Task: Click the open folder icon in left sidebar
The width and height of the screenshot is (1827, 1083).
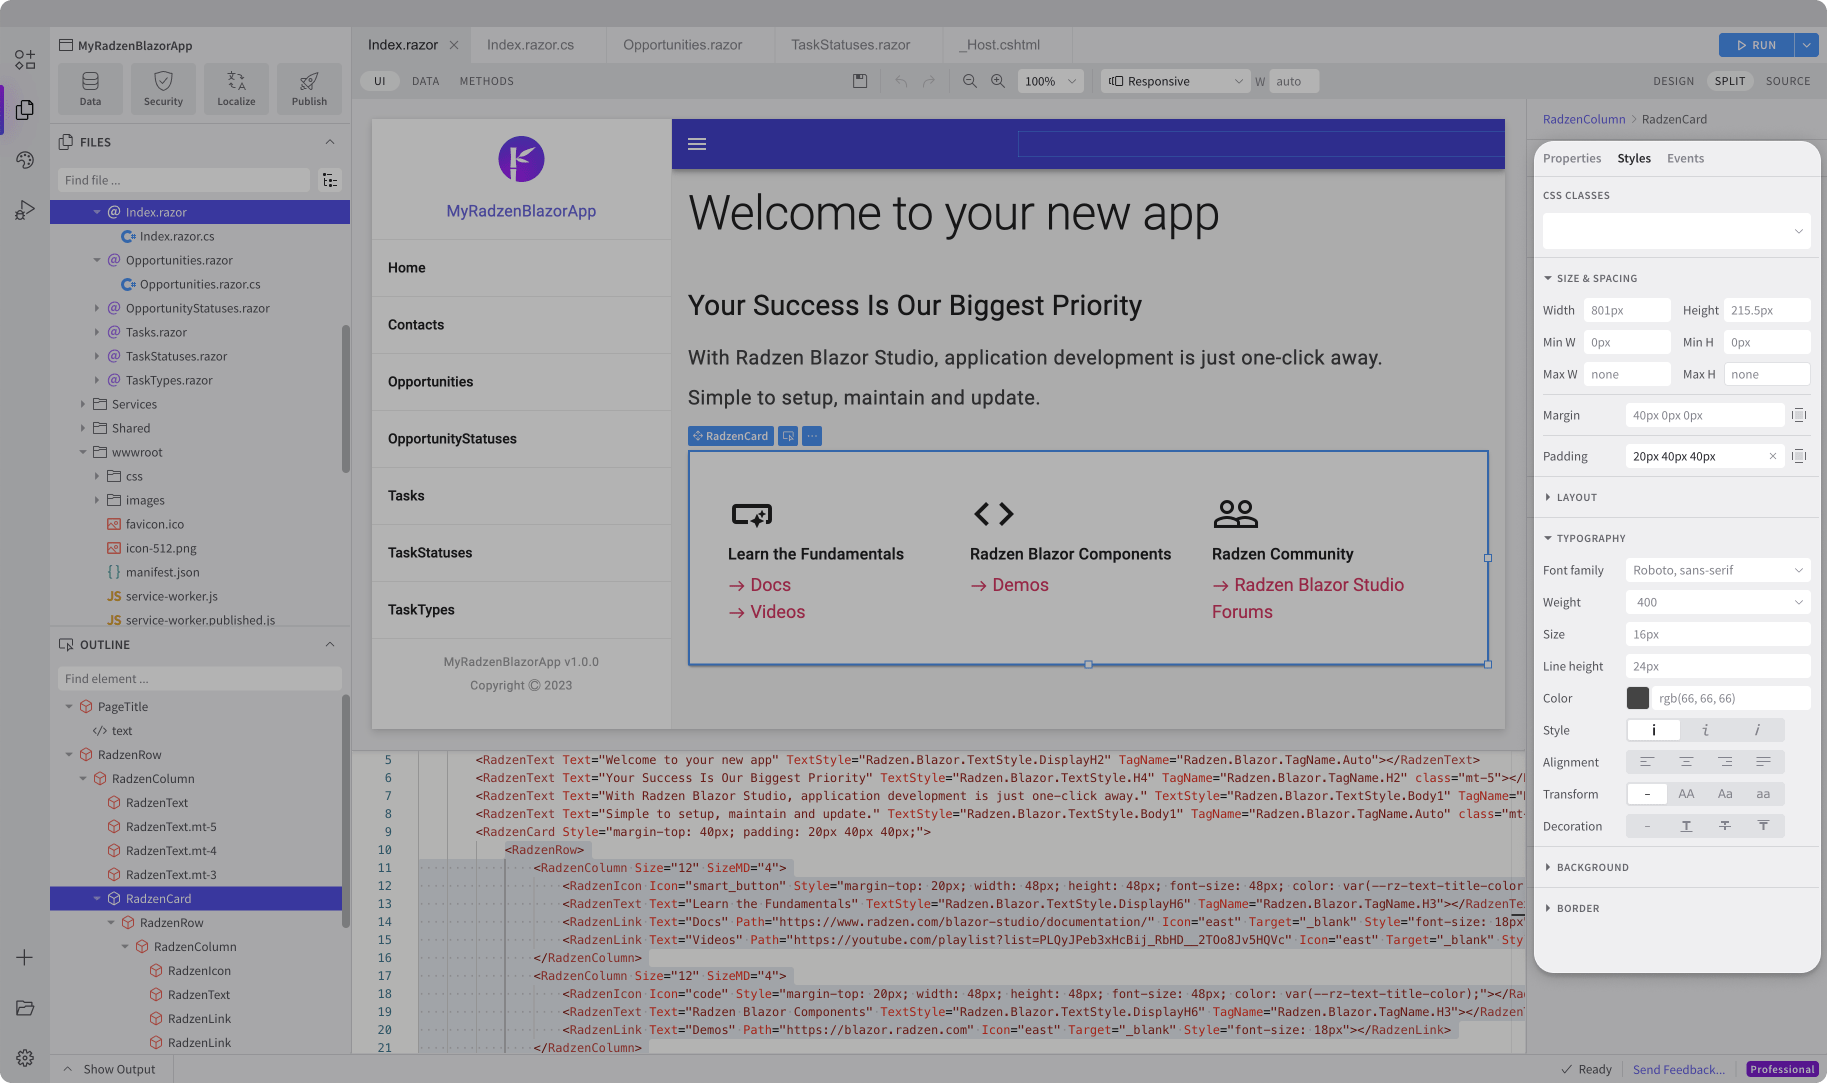Action: [x=25, y=1008]
